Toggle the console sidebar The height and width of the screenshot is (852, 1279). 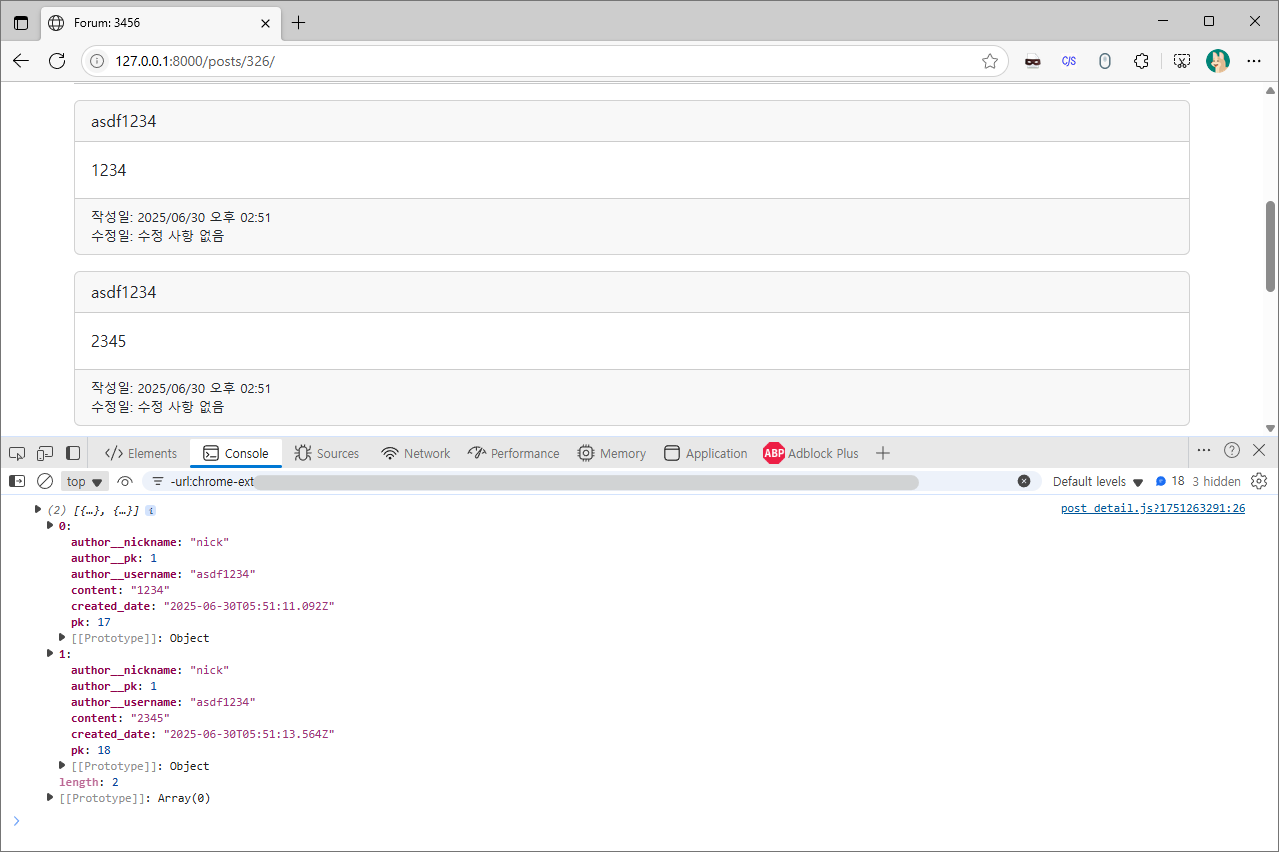17,481
